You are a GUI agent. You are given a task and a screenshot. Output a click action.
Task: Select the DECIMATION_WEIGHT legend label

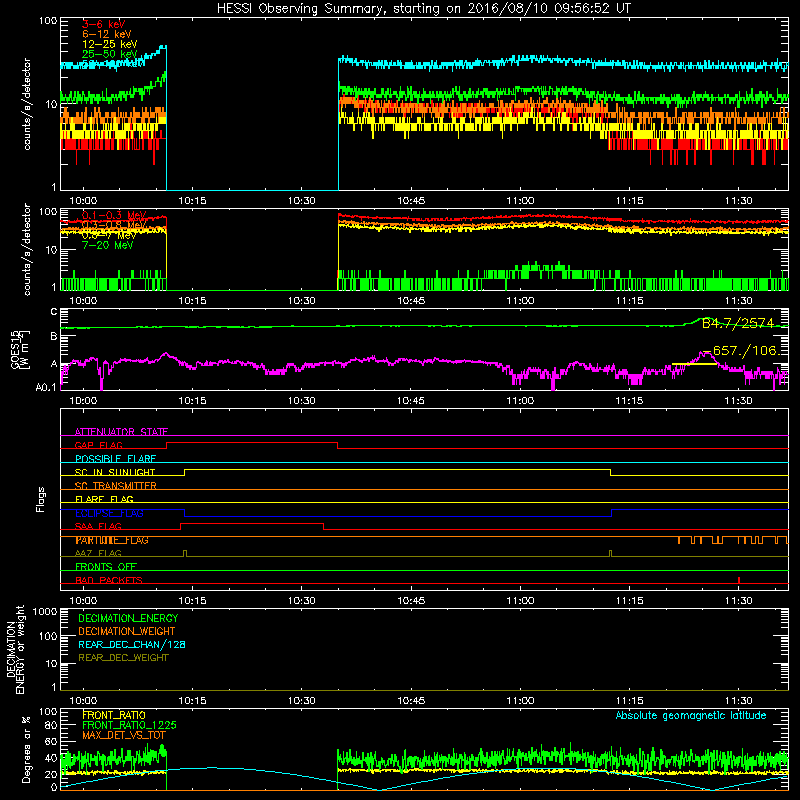coord(127,631)
